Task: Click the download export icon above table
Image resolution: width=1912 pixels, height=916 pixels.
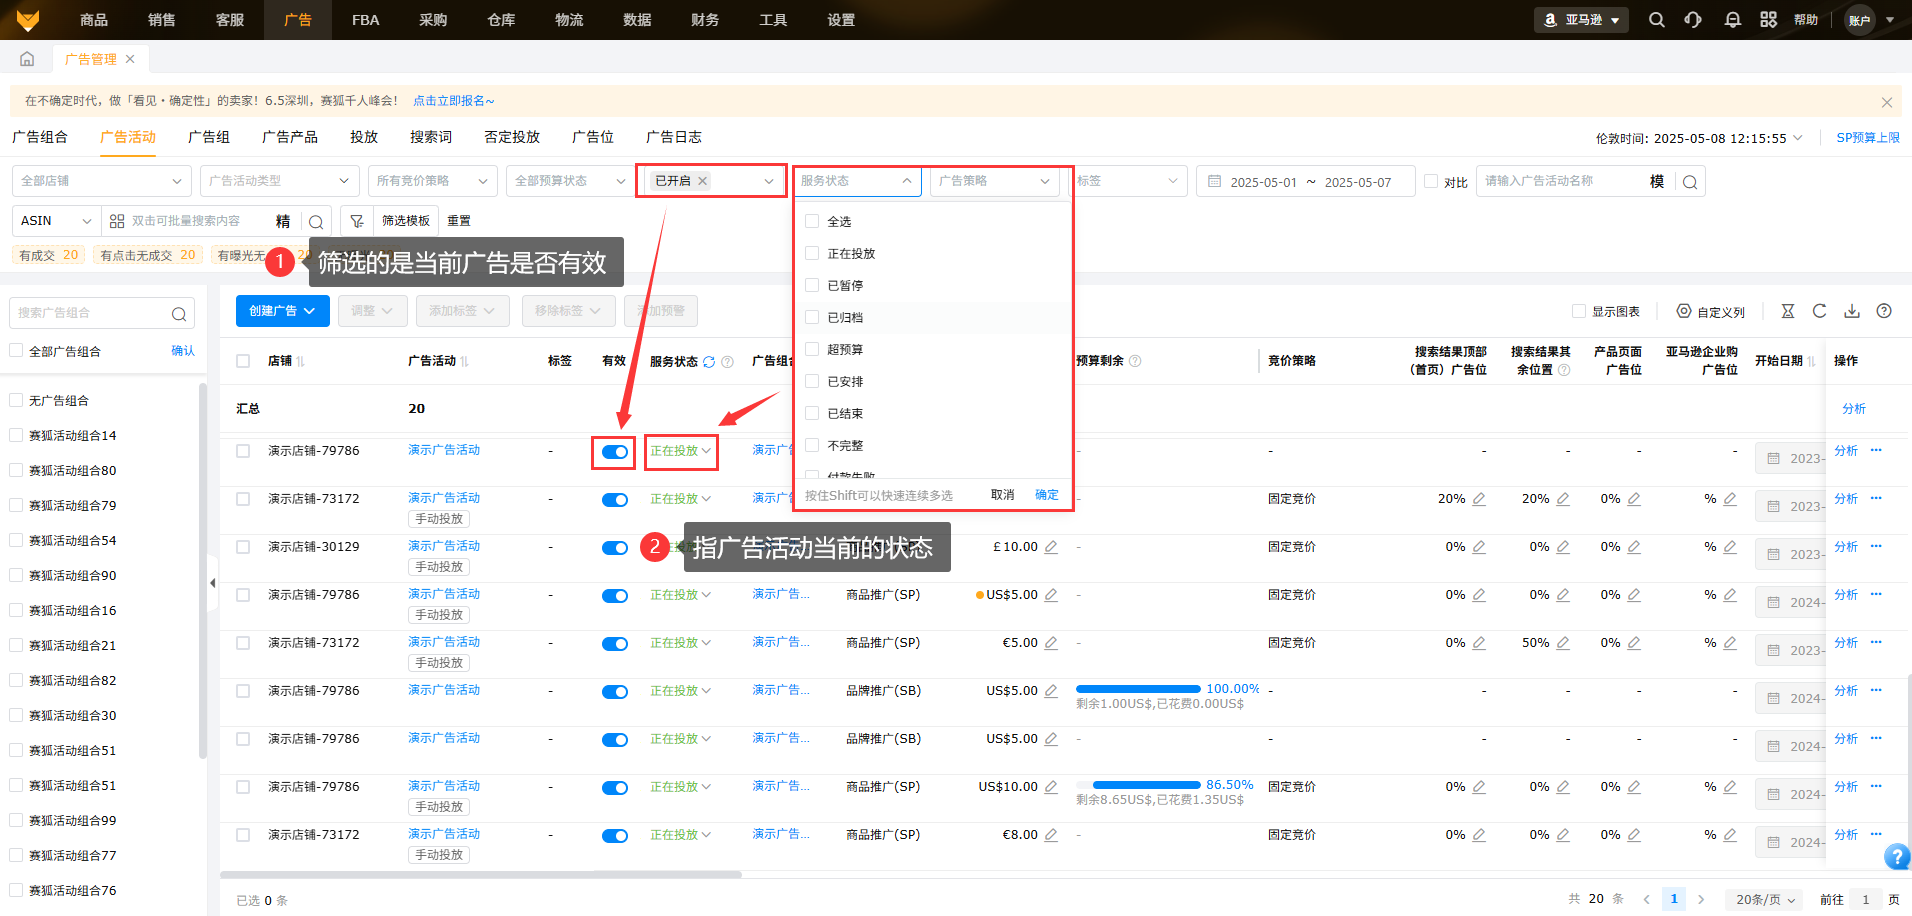Action: pos(1852,311)
